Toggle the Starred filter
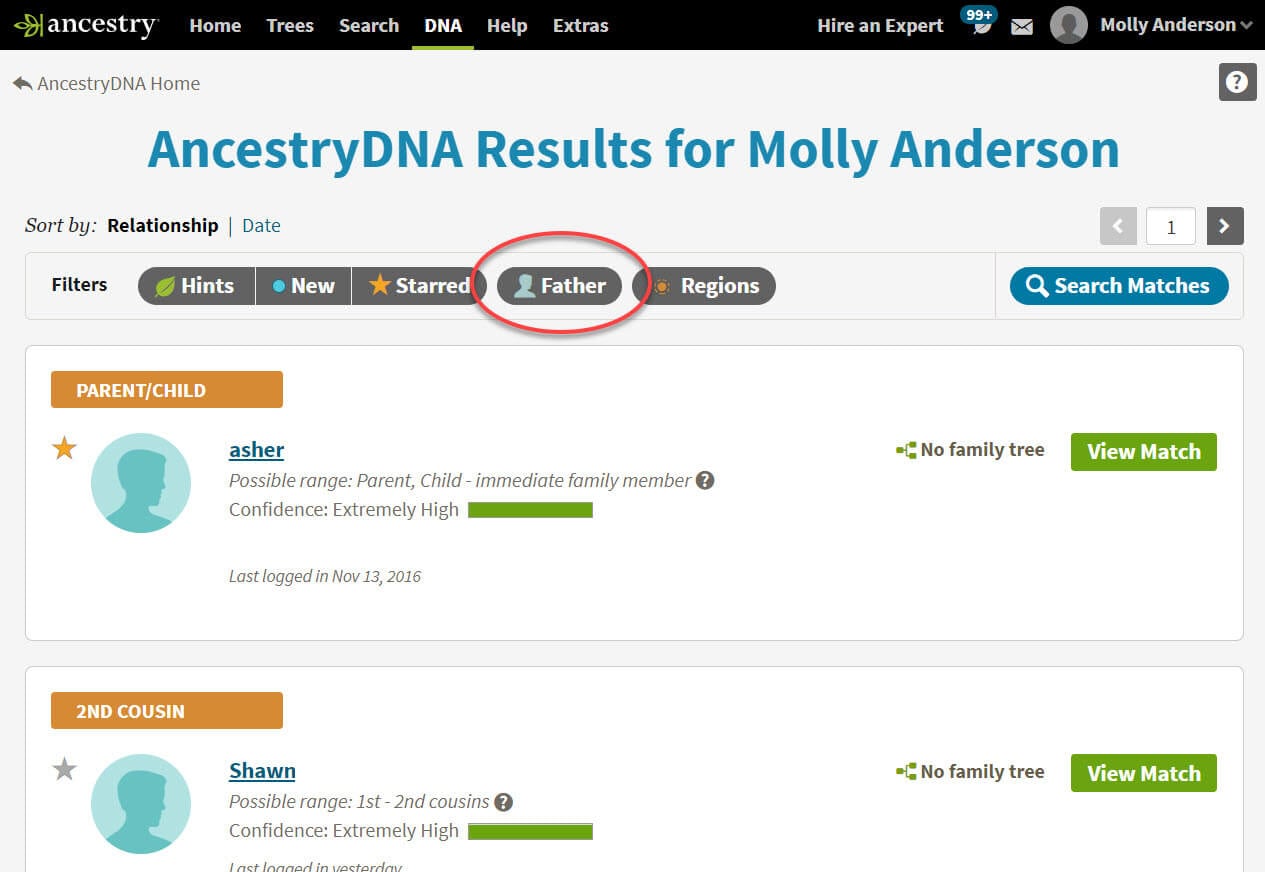The image size is (1265, 872). pos(419,285)
